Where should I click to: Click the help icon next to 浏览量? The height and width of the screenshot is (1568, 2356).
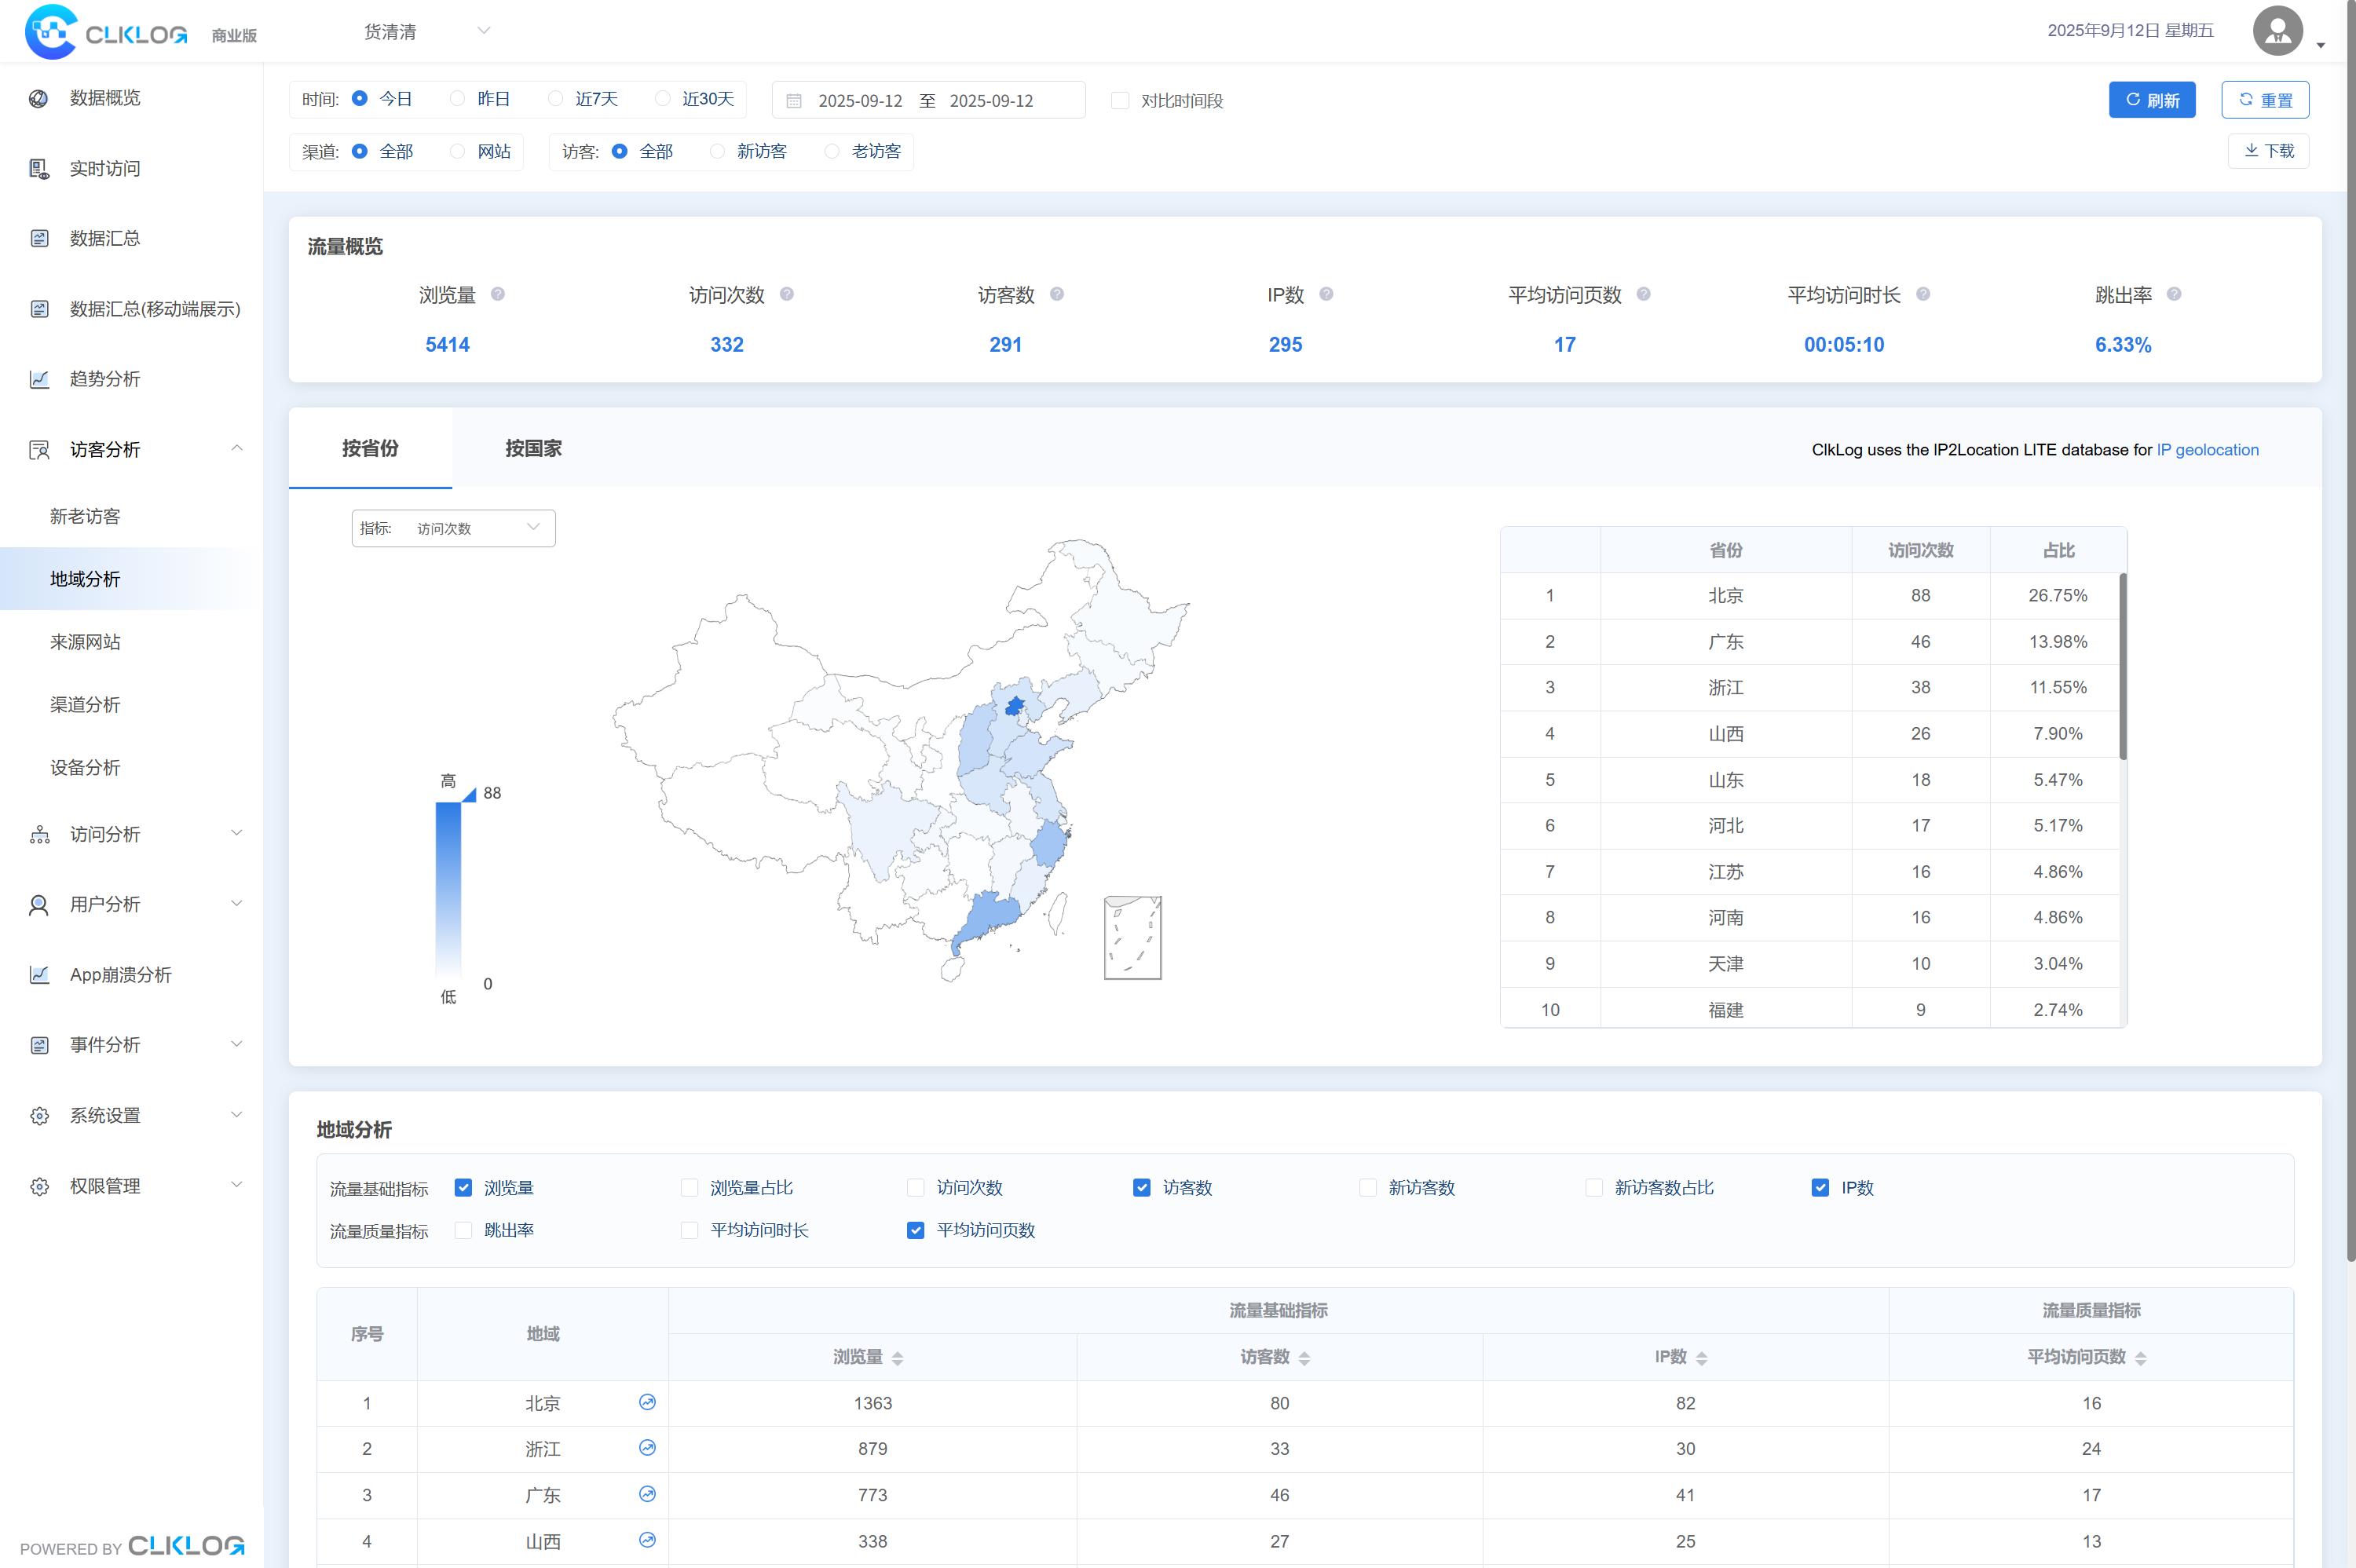(497, 294)
